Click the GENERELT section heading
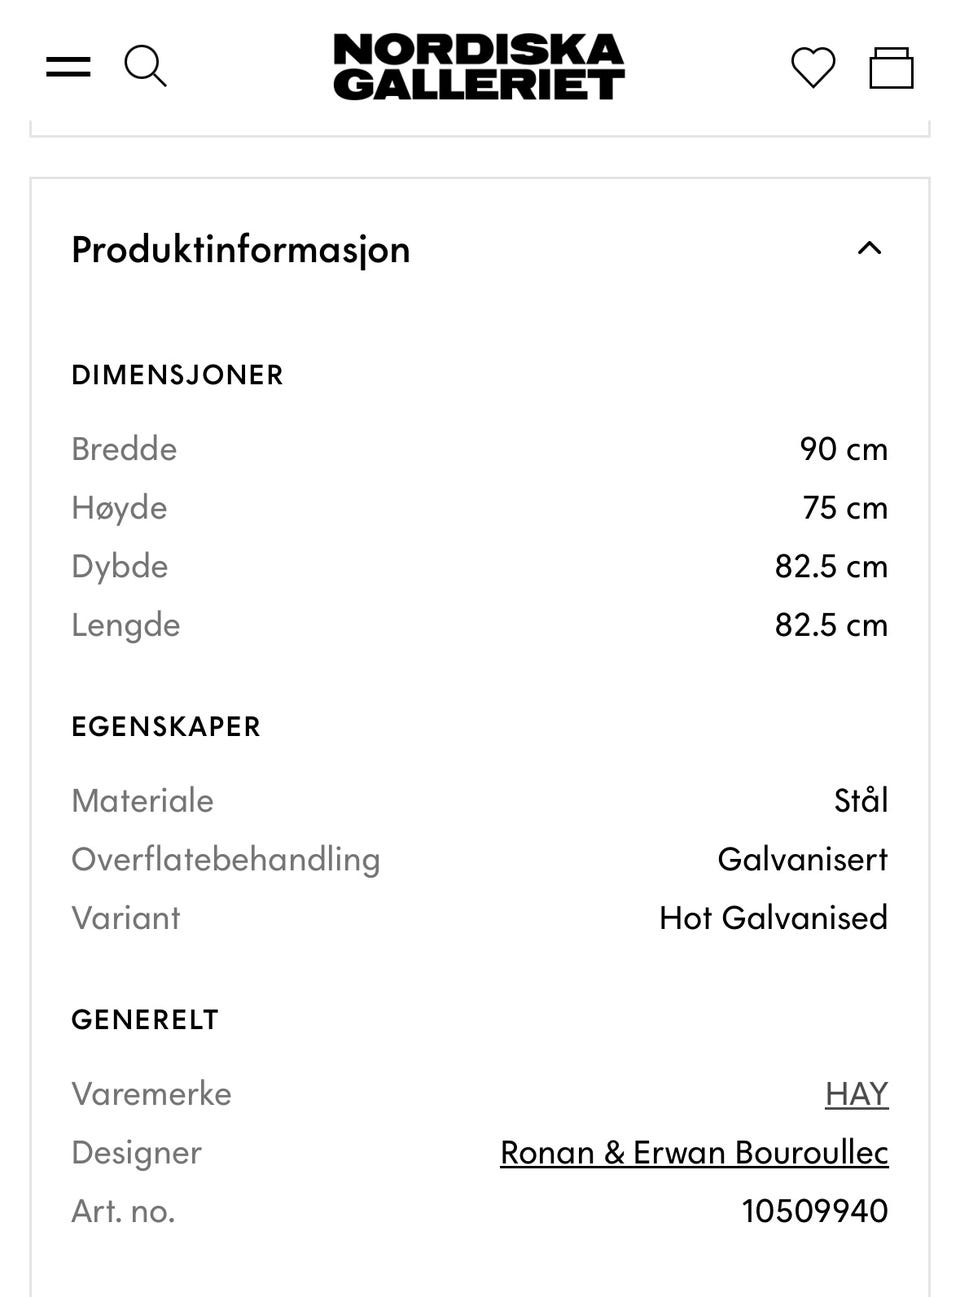The image size is (960, 1297). [x=145, y=1020]
